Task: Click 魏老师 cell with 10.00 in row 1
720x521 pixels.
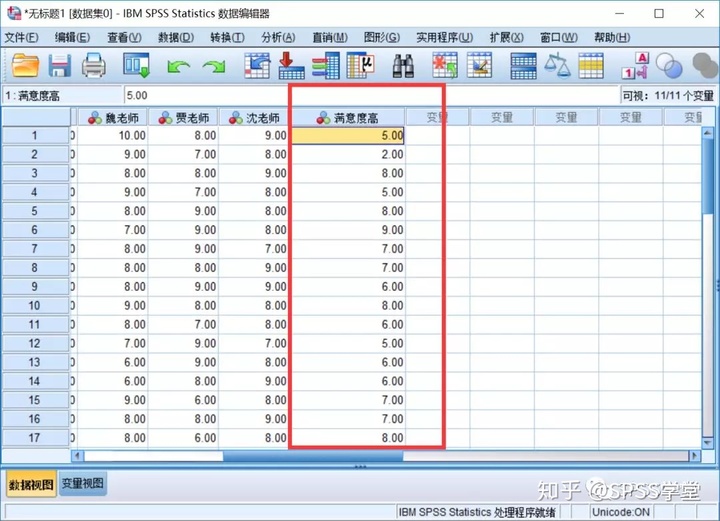Action: click(x=112, y=135)
